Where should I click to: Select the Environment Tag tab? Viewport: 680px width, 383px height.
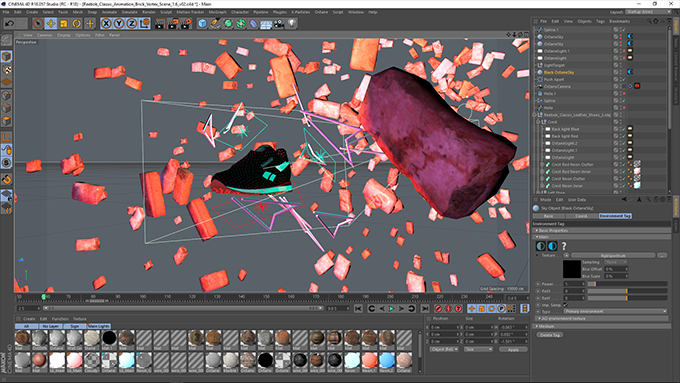pos(615,216)
